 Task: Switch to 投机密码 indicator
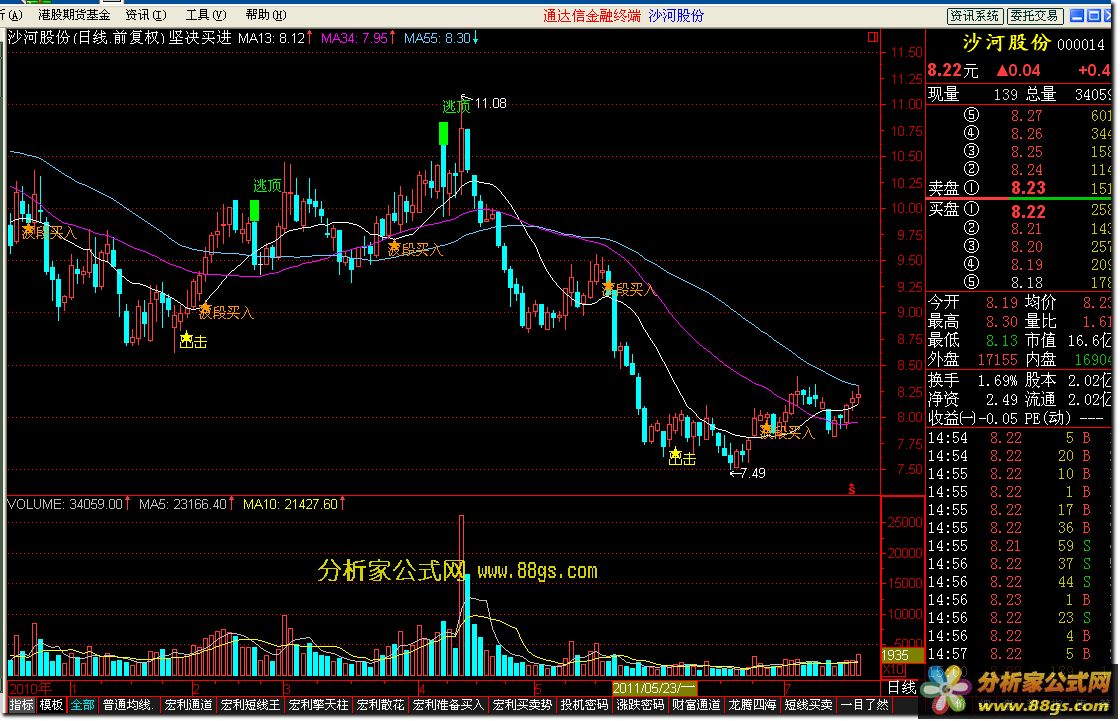pyautogui.click(x=584, y=705)
